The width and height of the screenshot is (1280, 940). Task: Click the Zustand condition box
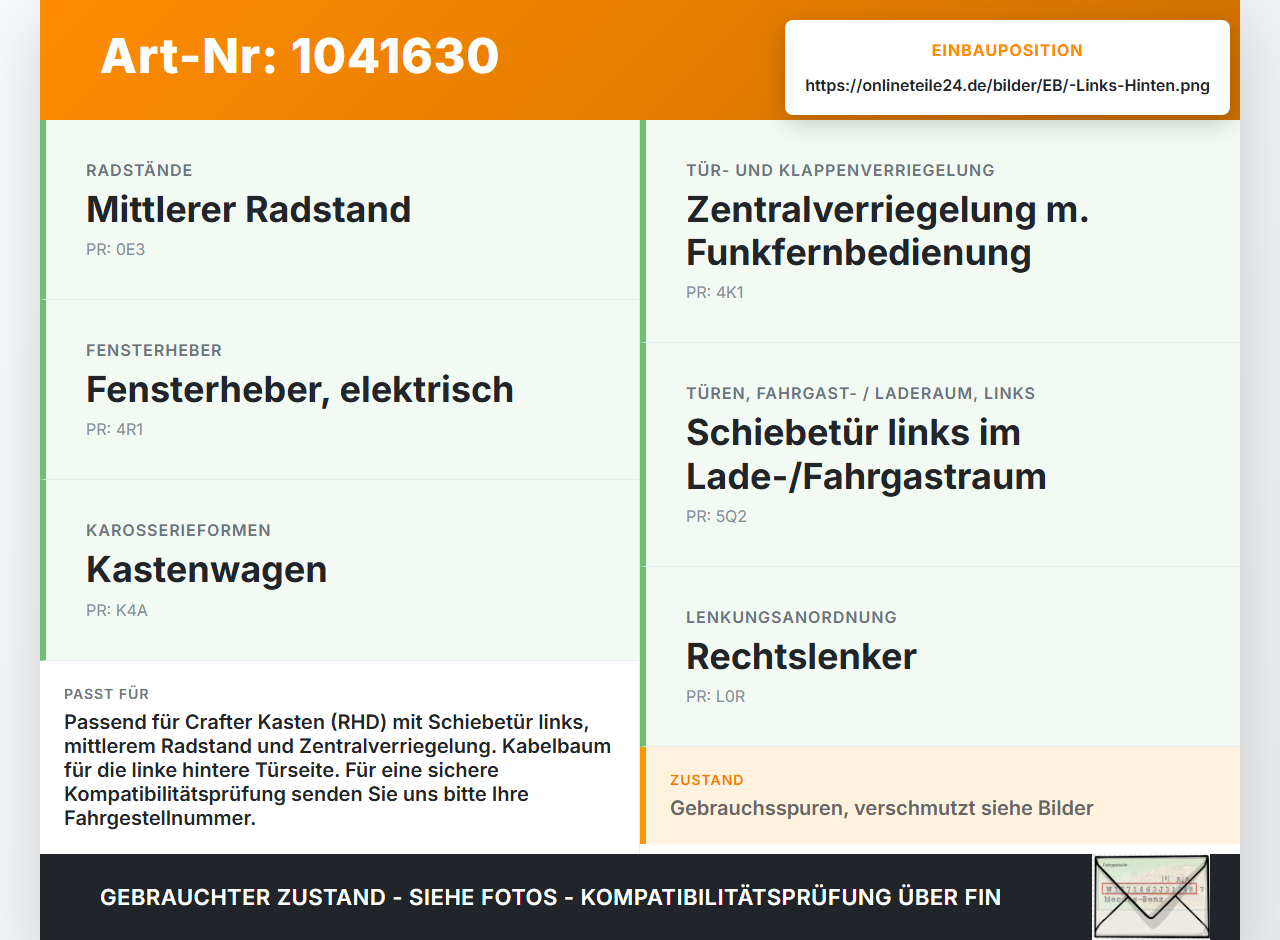click(x=940, y=795)
